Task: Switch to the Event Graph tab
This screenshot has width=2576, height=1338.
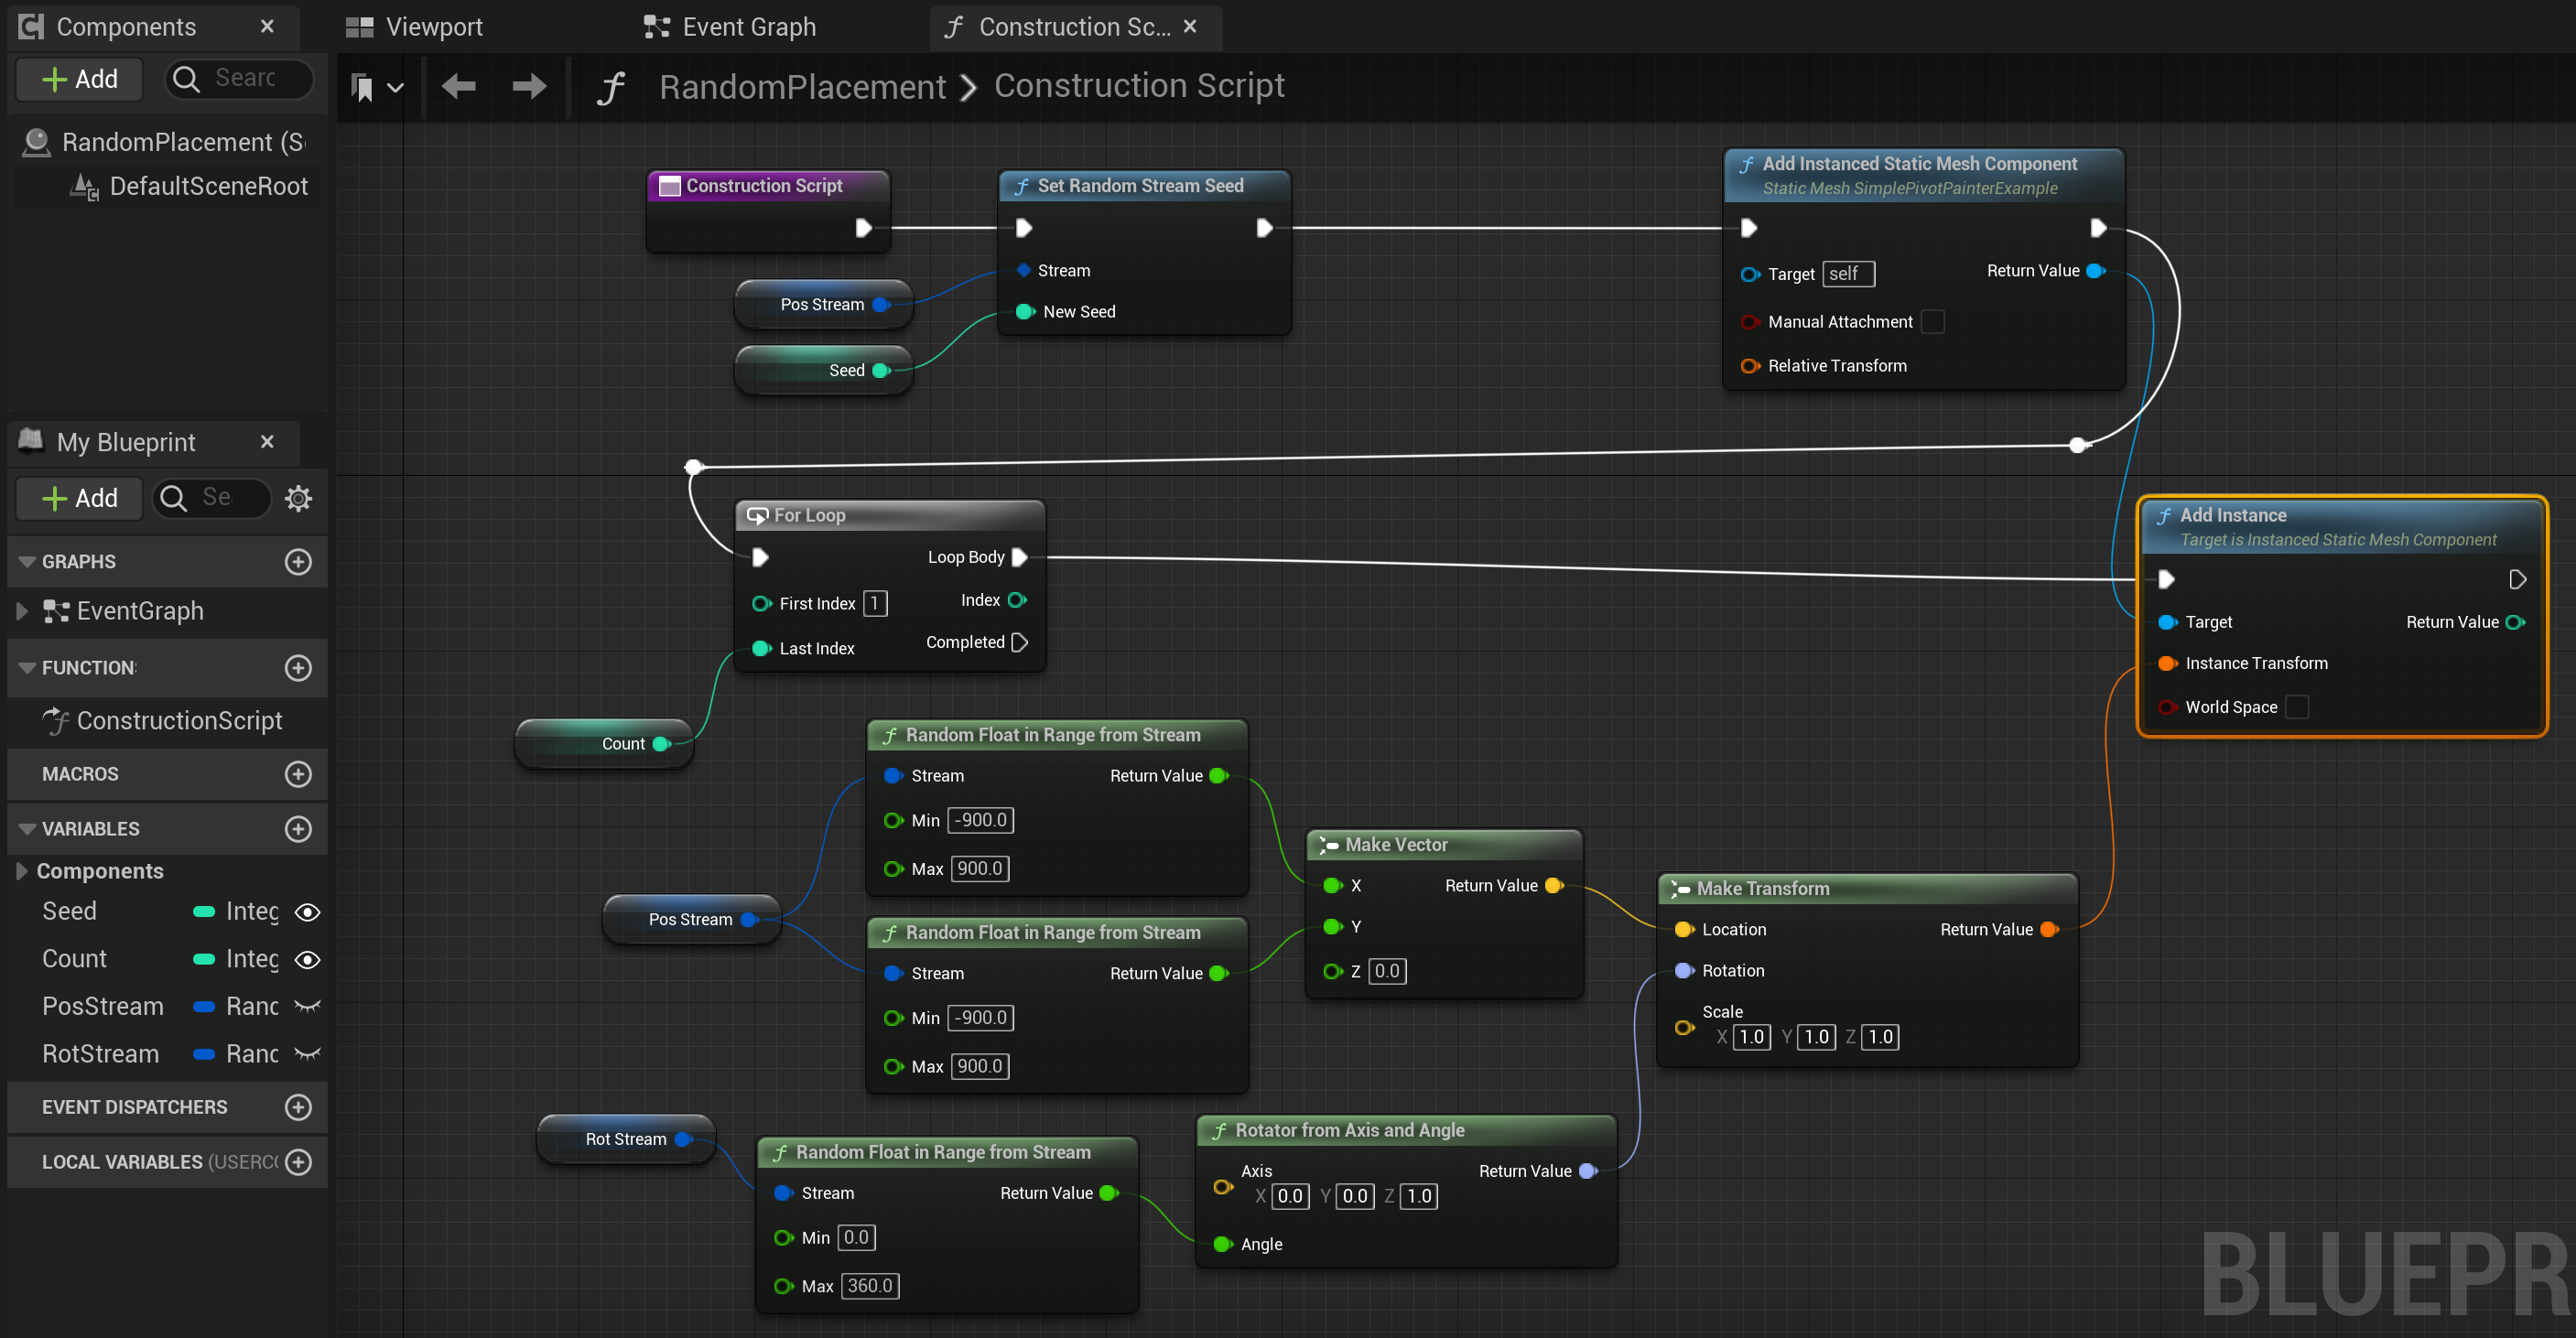Action: pyautogui.click(x=748, y=26)
